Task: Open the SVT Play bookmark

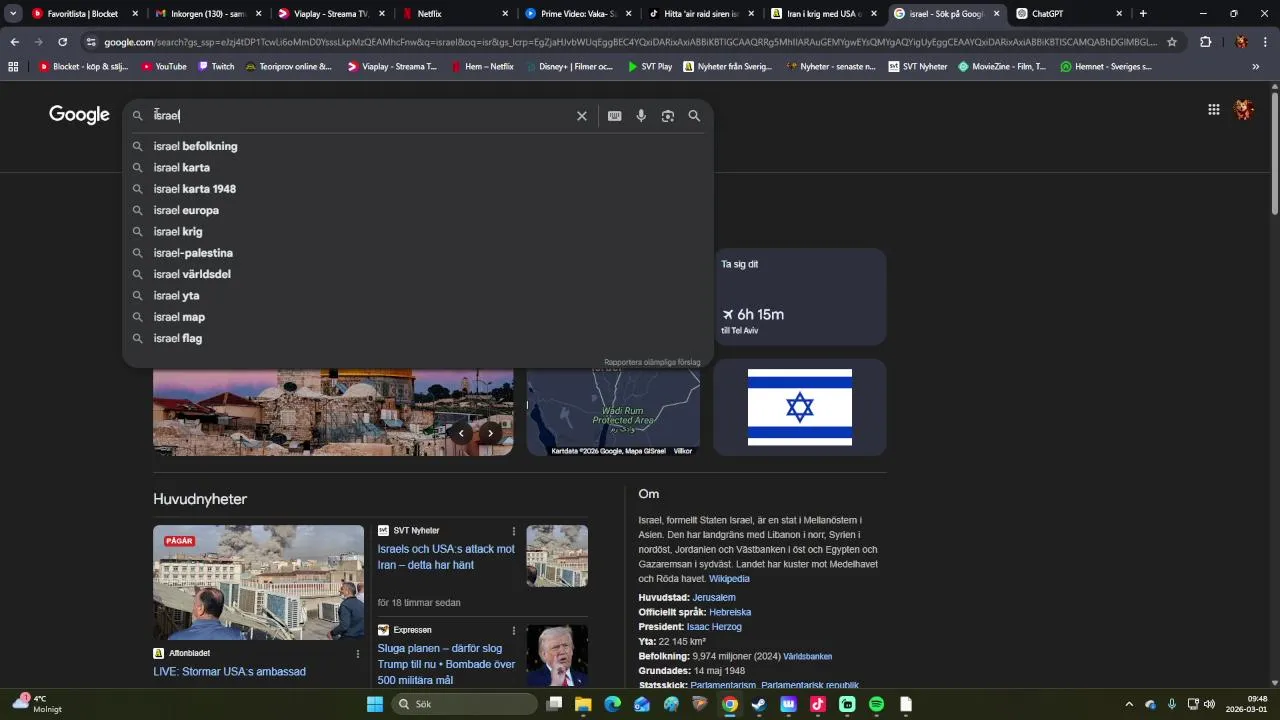Action: (650, 67)
